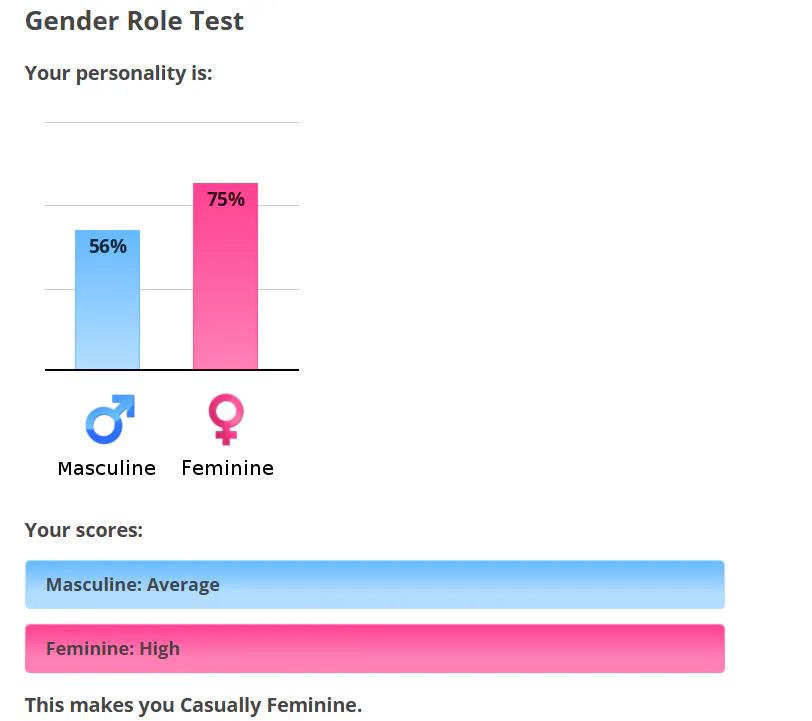Click the blue male symbol icon
Viewport: 812px width, 721px height.
click(x=110, y=419)
